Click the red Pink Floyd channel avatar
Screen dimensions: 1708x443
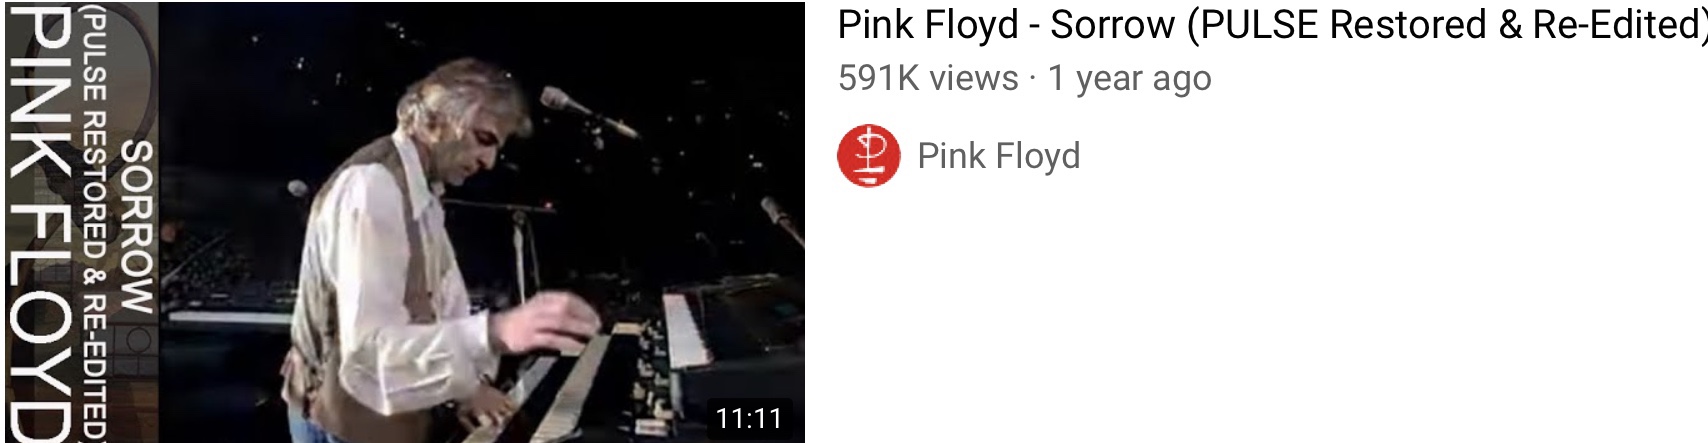[869, 155]
